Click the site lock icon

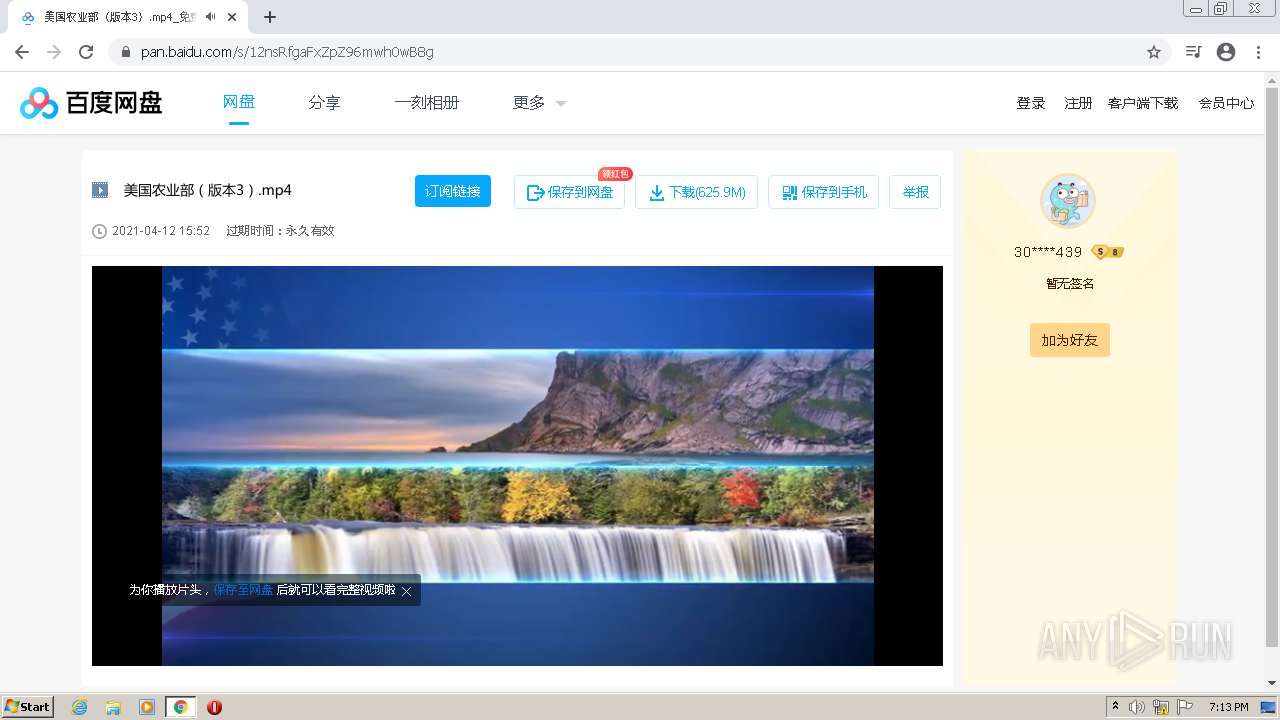126,52
